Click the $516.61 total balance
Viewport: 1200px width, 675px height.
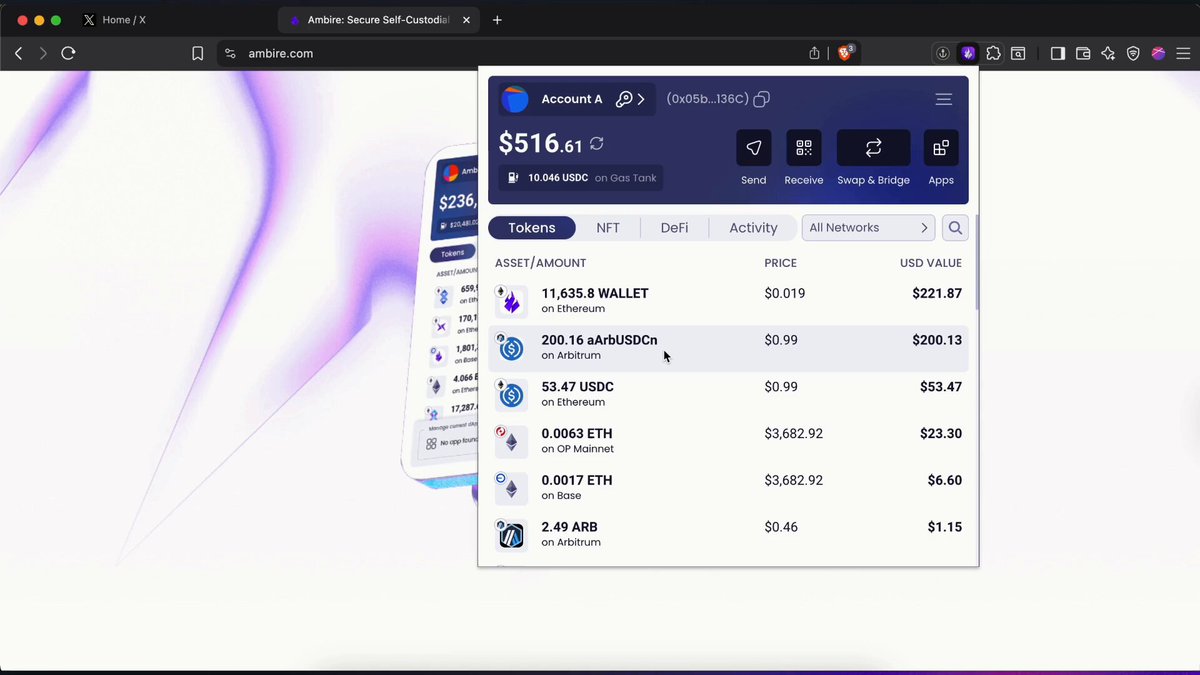tap(541, 144)
